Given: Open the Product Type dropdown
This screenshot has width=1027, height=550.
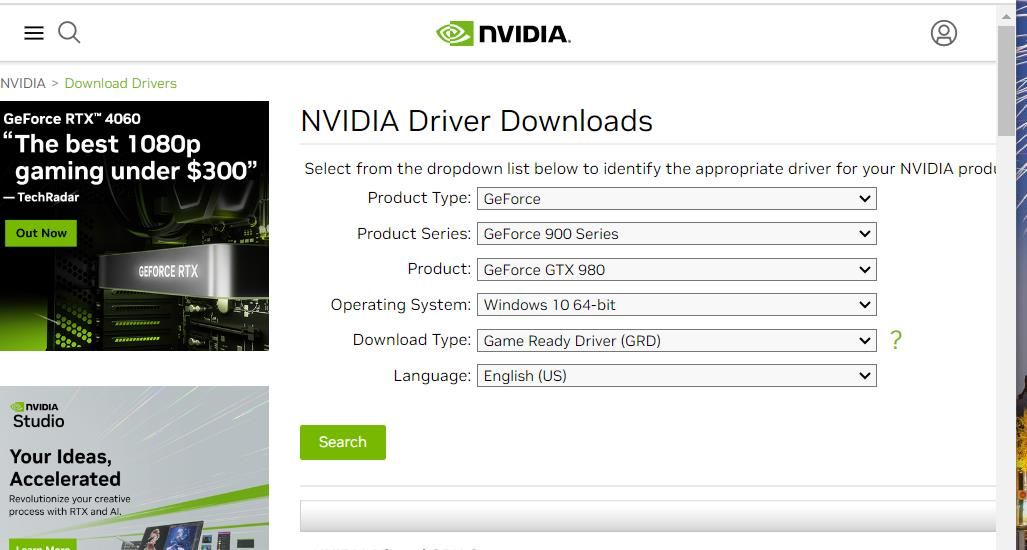Looking at the screenshot, I should click(x=677, y=198).
